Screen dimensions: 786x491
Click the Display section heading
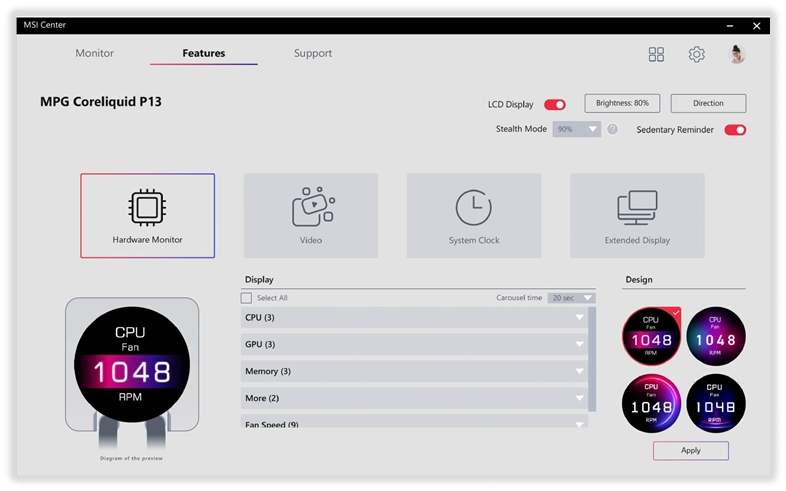(259, 280)
